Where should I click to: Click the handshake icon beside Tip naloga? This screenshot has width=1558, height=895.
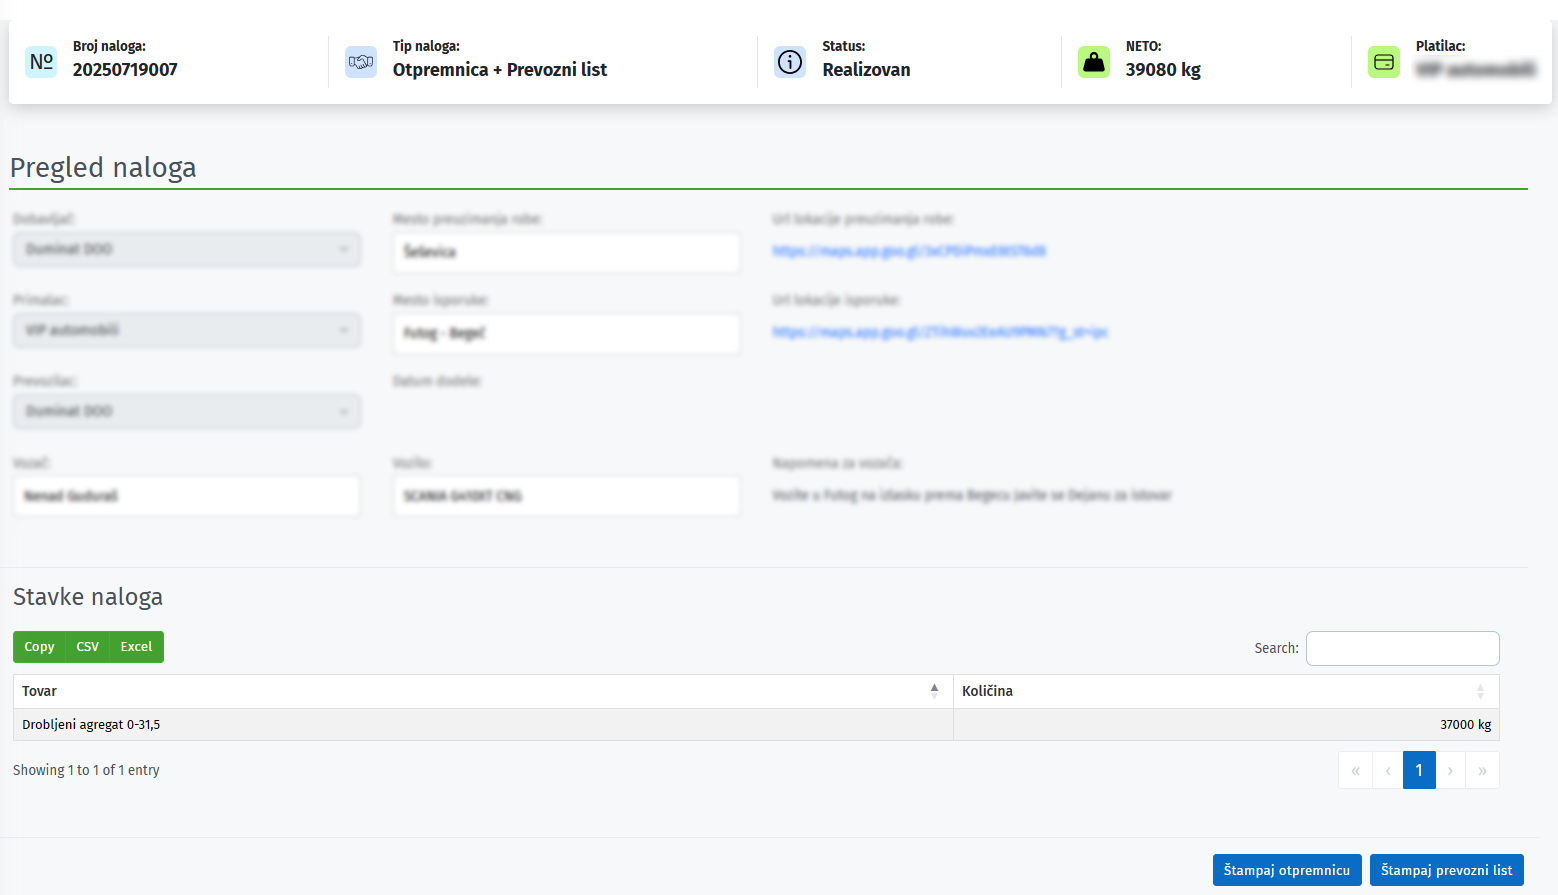tap(360, 62)
